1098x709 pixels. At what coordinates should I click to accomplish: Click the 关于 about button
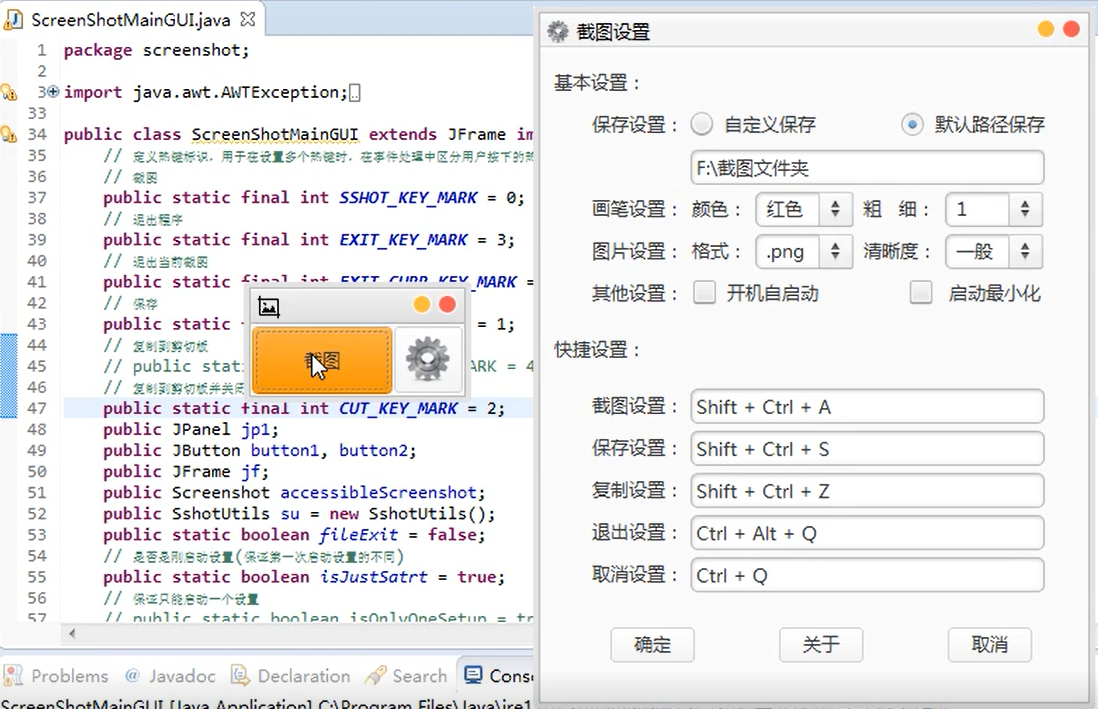821,645
